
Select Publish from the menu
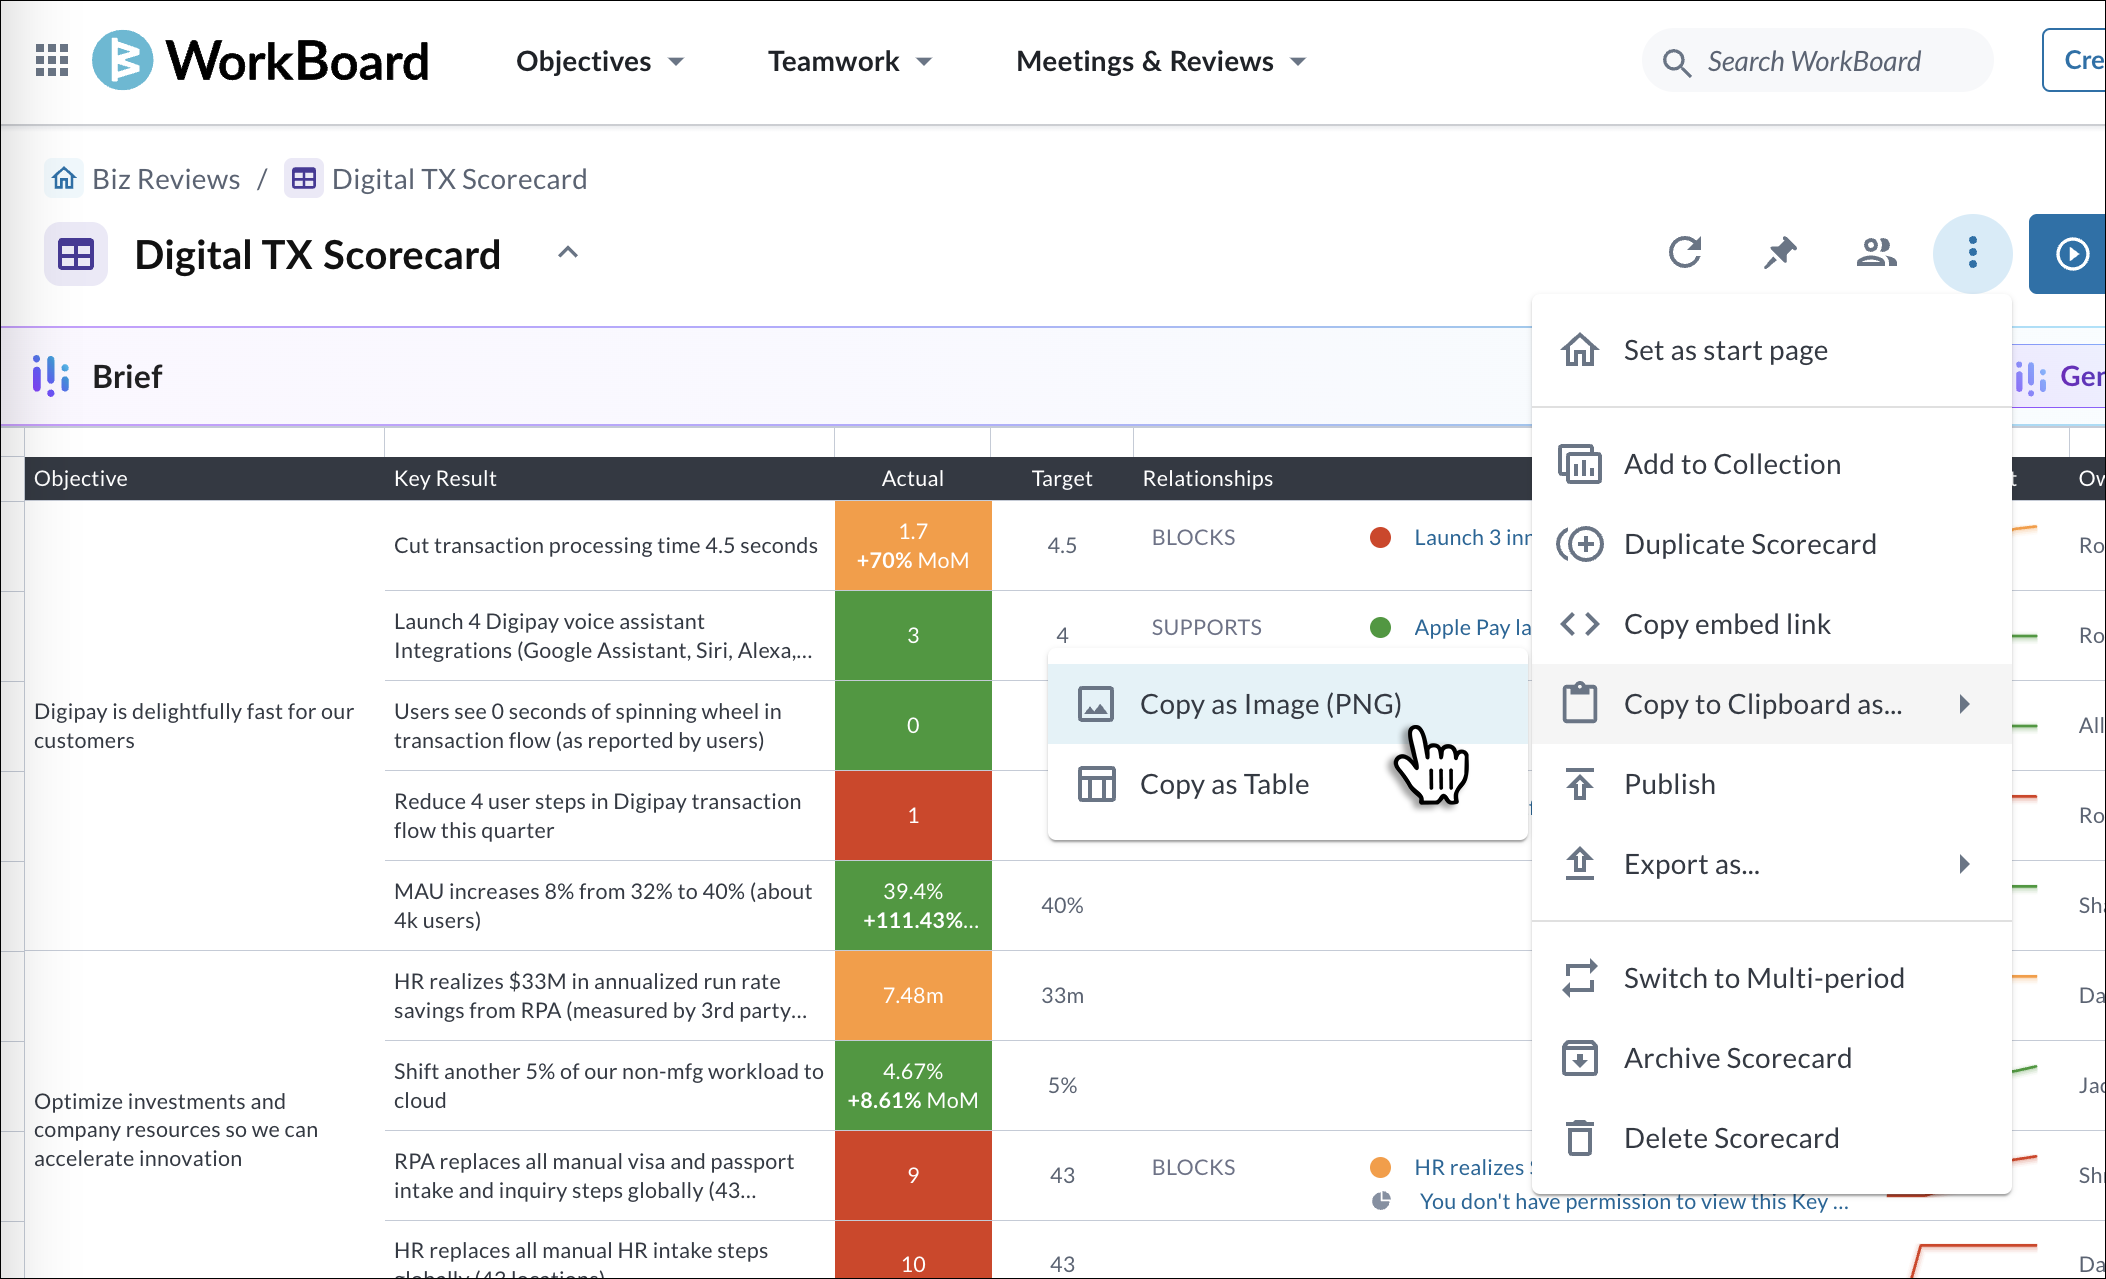click(x=1771, y=784)
